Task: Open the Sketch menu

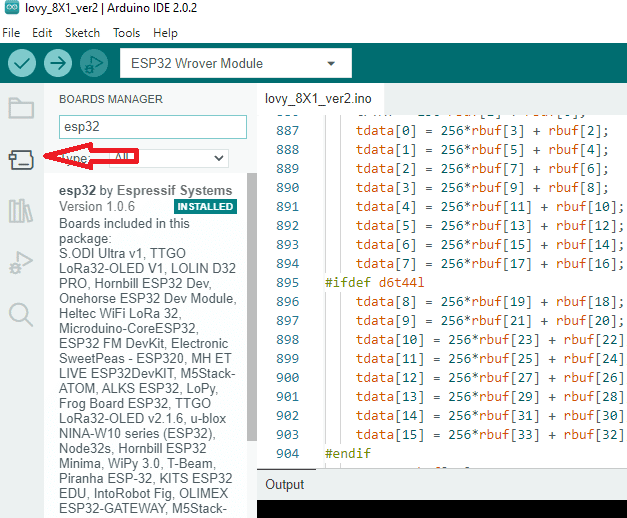Action: click(x=82, y=33)
